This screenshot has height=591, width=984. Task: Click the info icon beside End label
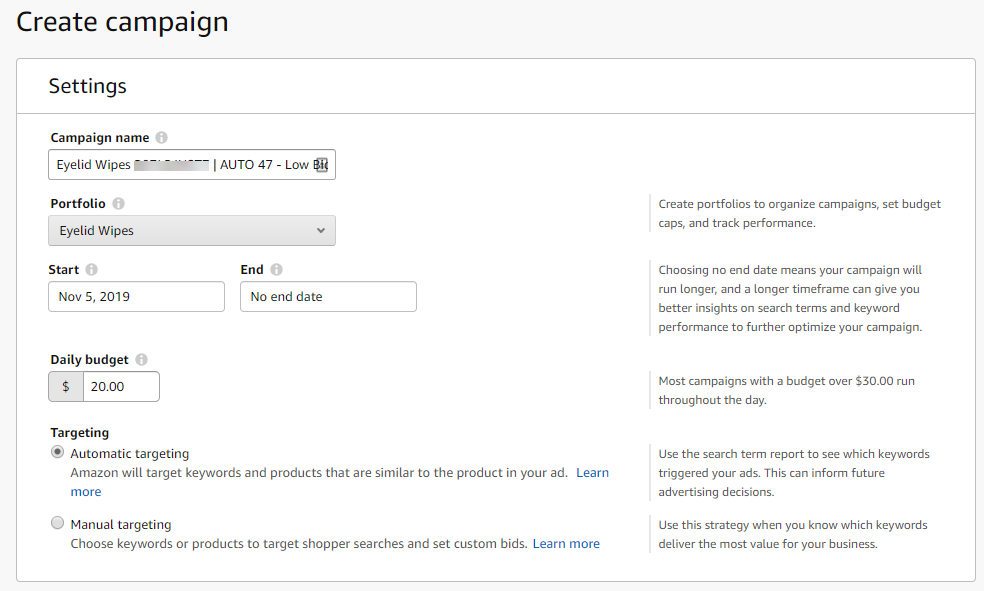[277, 270]
